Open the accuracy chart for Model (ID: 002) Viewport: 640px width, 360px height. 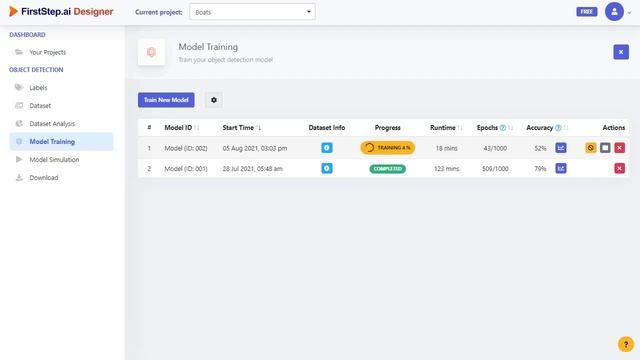tap(561, 148)
